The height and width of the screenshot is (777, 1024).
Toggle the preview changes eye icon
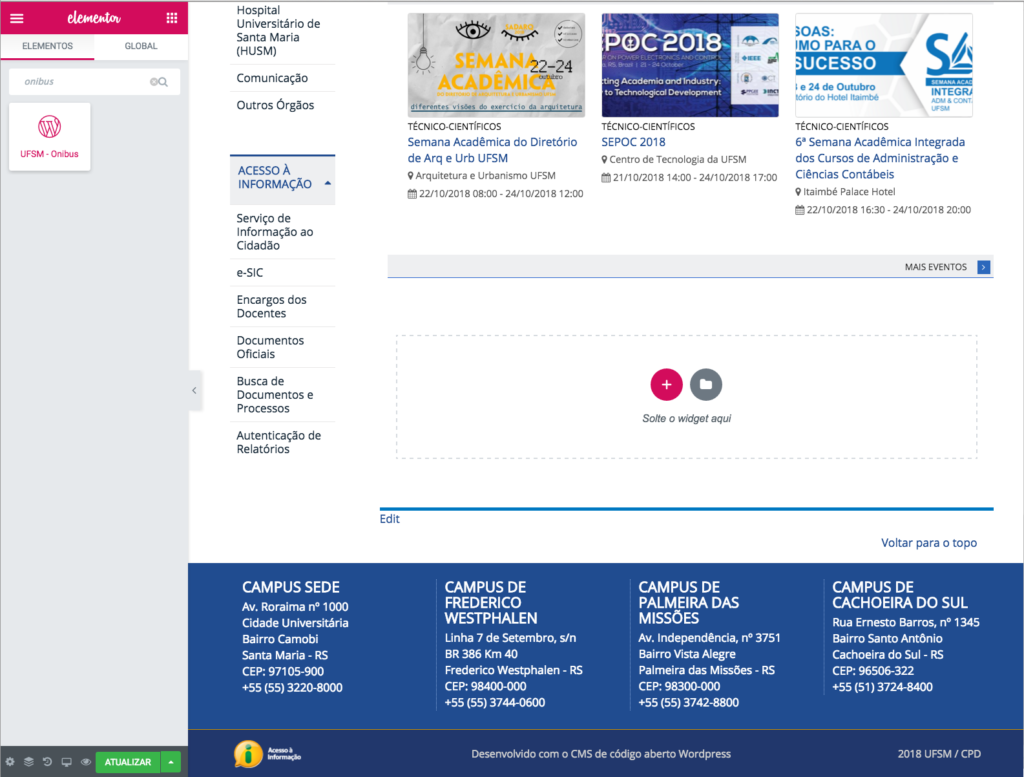(86, 762)
